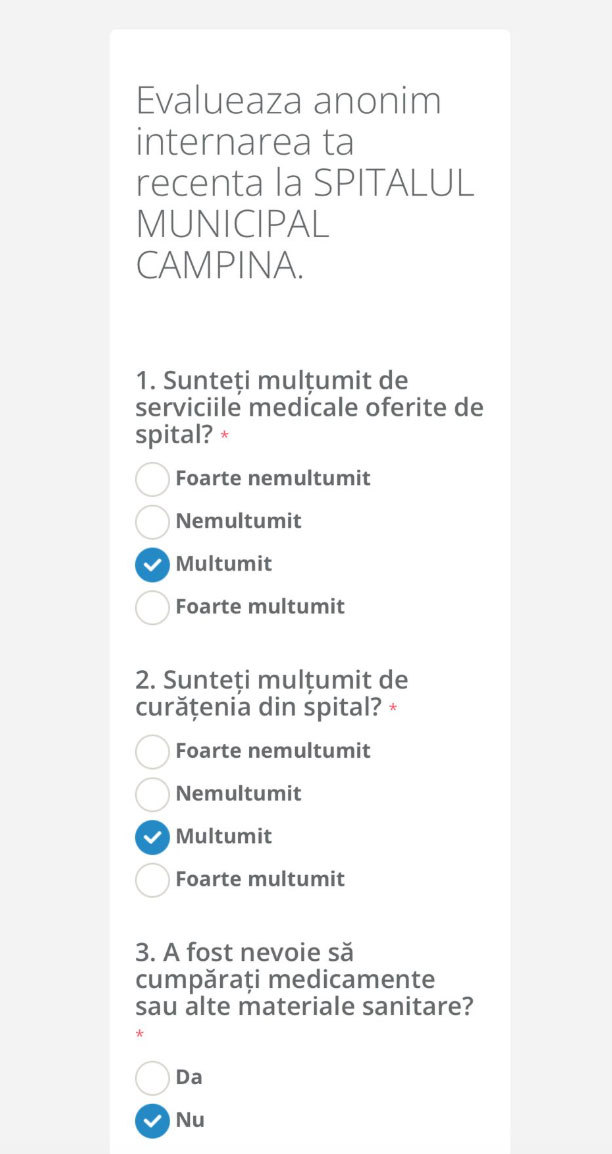Select Foarte nemultumit radio for medical services question
The height and width of the screenshot is (1154, 612).
point(152,479)
